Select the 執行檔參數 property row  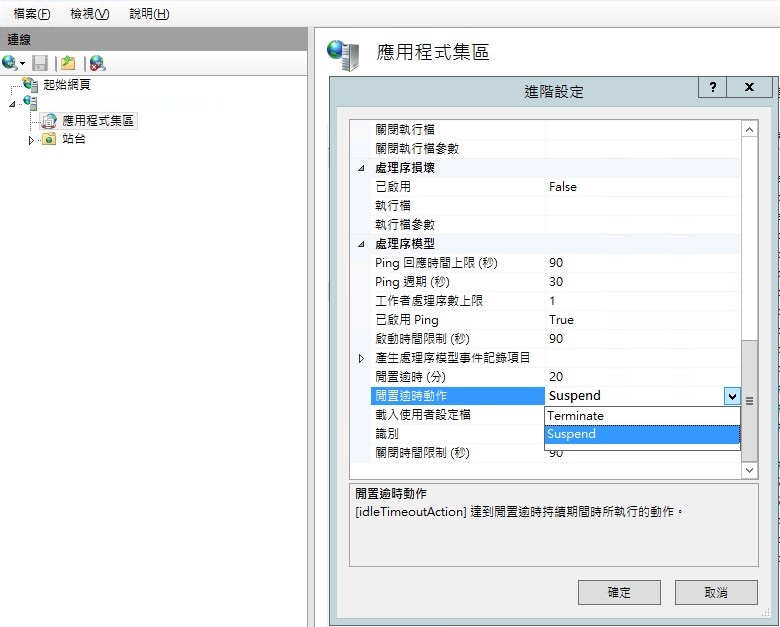555,225
